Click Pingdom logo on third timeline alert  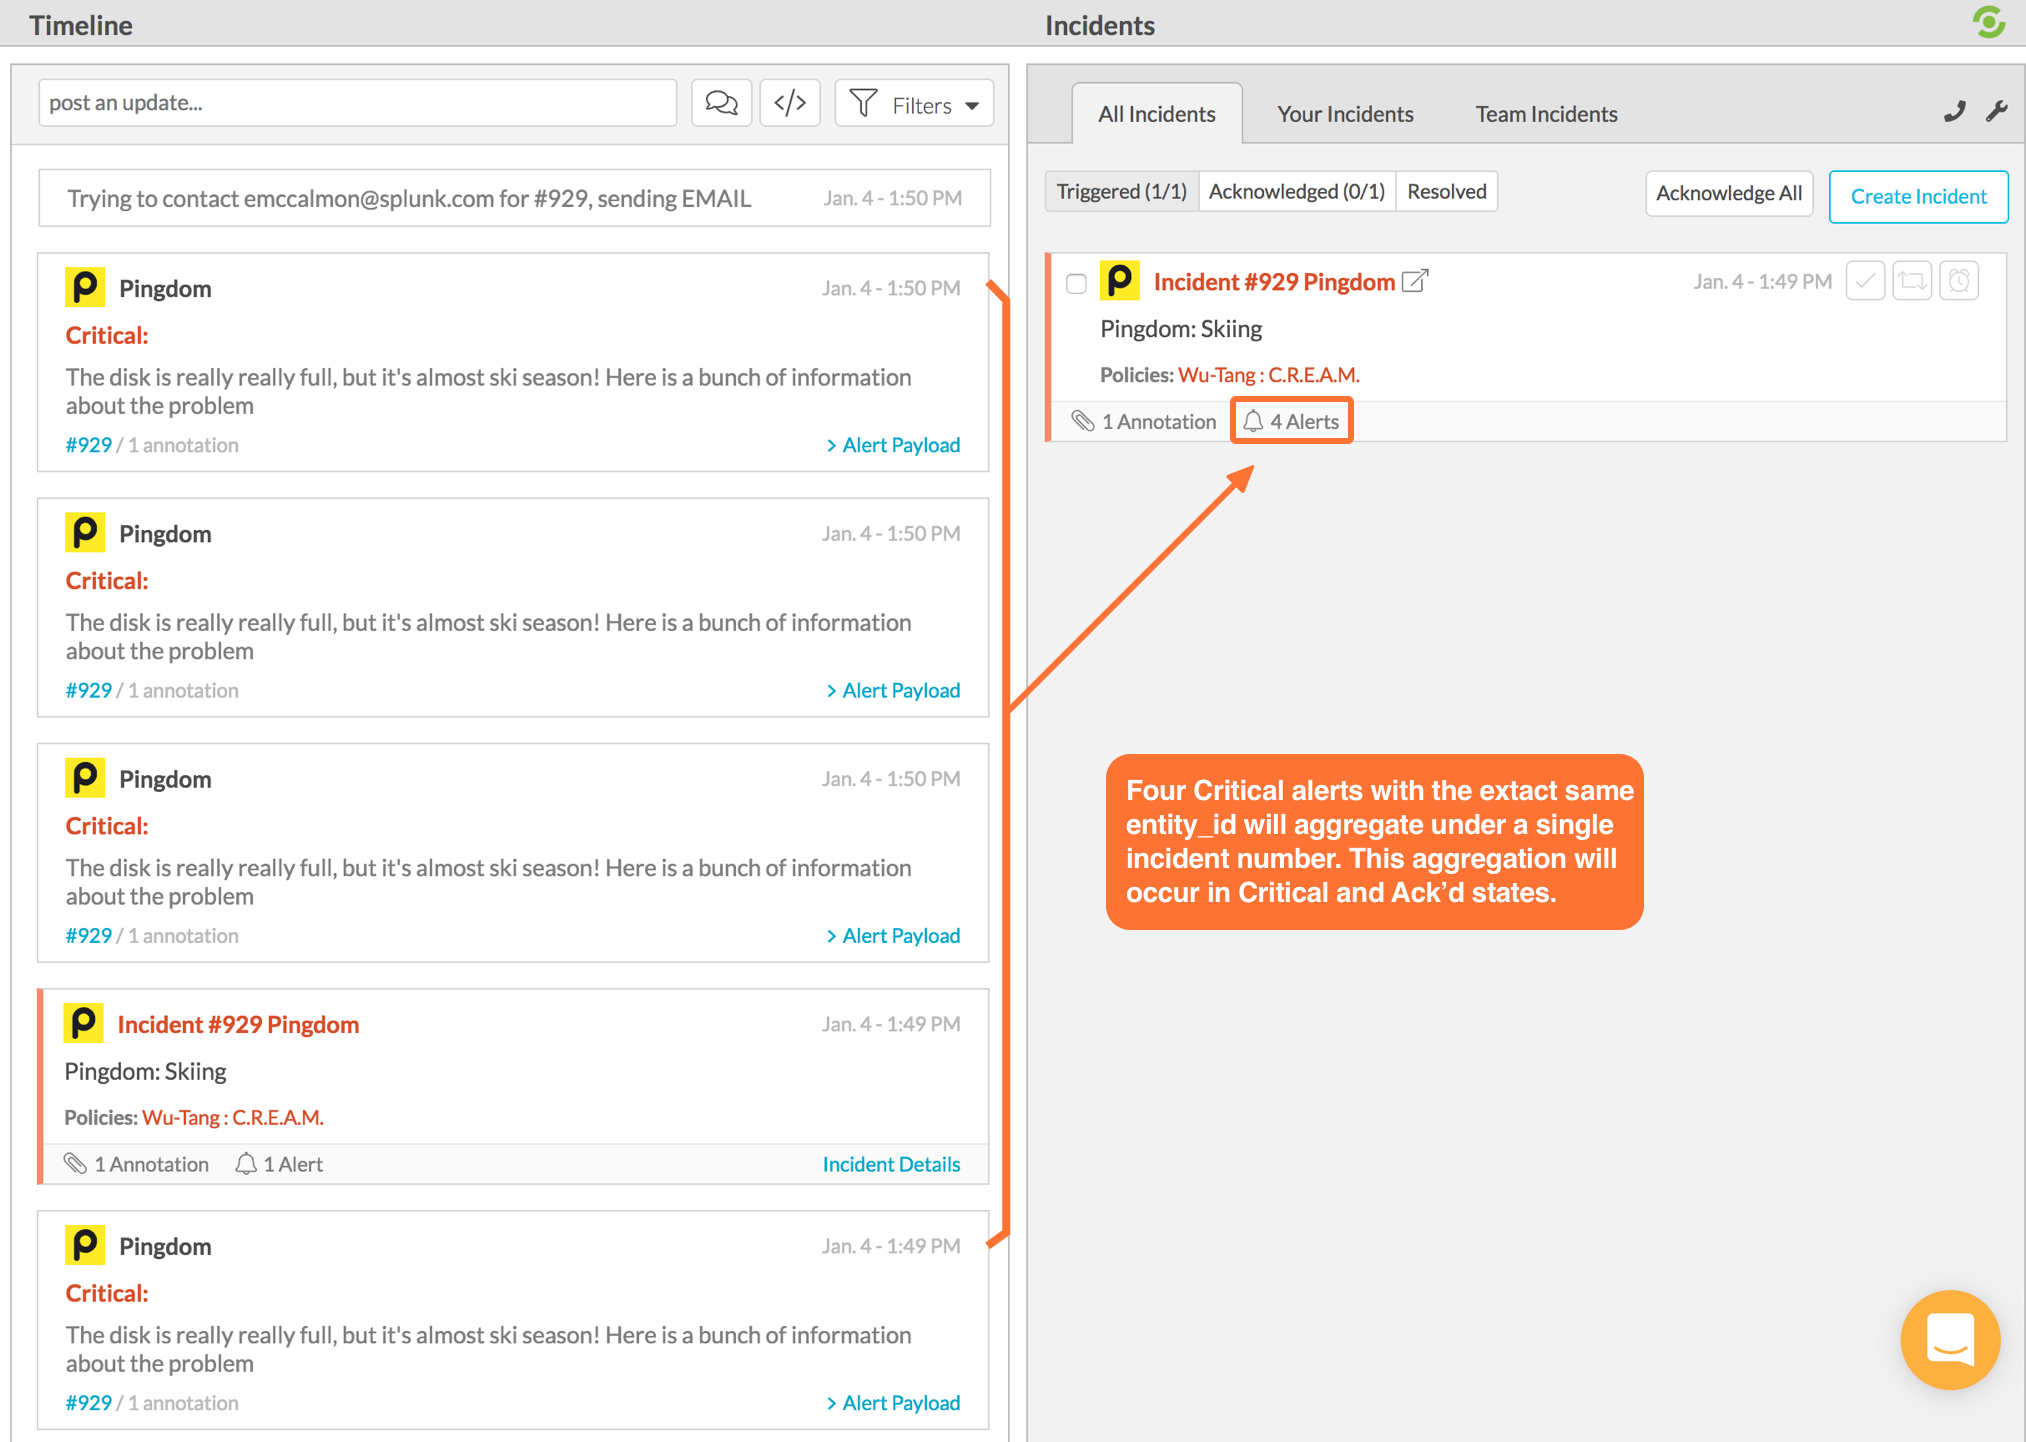click(x=85, y=777)
